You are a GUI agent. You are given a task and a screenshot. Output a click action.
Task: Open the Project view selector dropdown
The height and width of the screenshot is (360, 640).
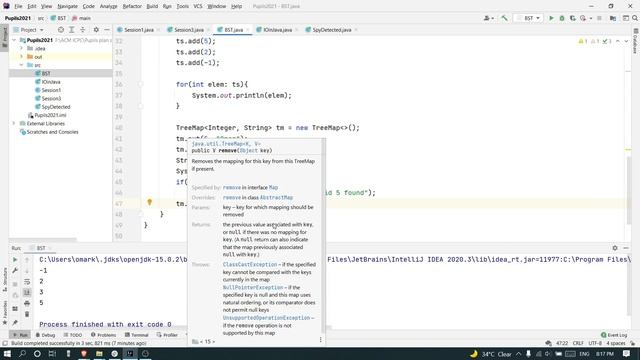[x=28, y=30]
